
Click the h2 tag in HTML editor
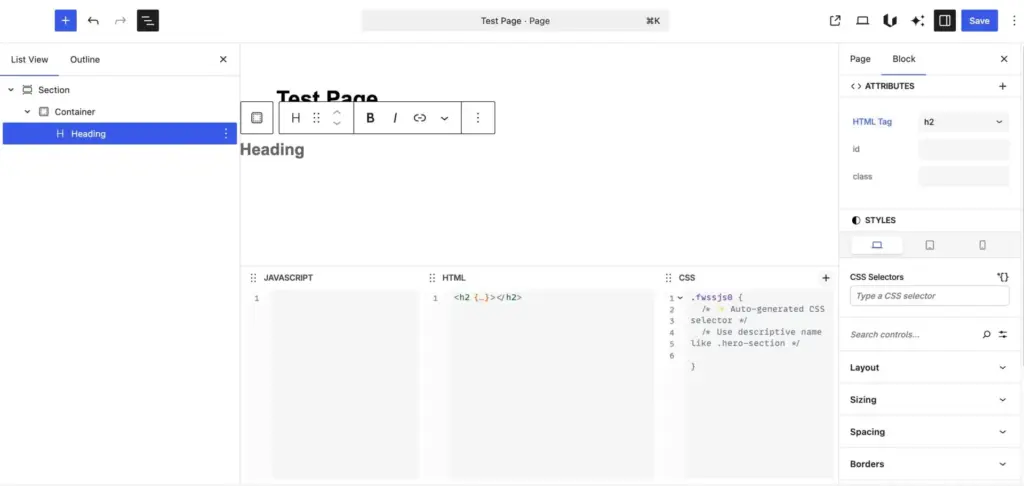[462, 297]
